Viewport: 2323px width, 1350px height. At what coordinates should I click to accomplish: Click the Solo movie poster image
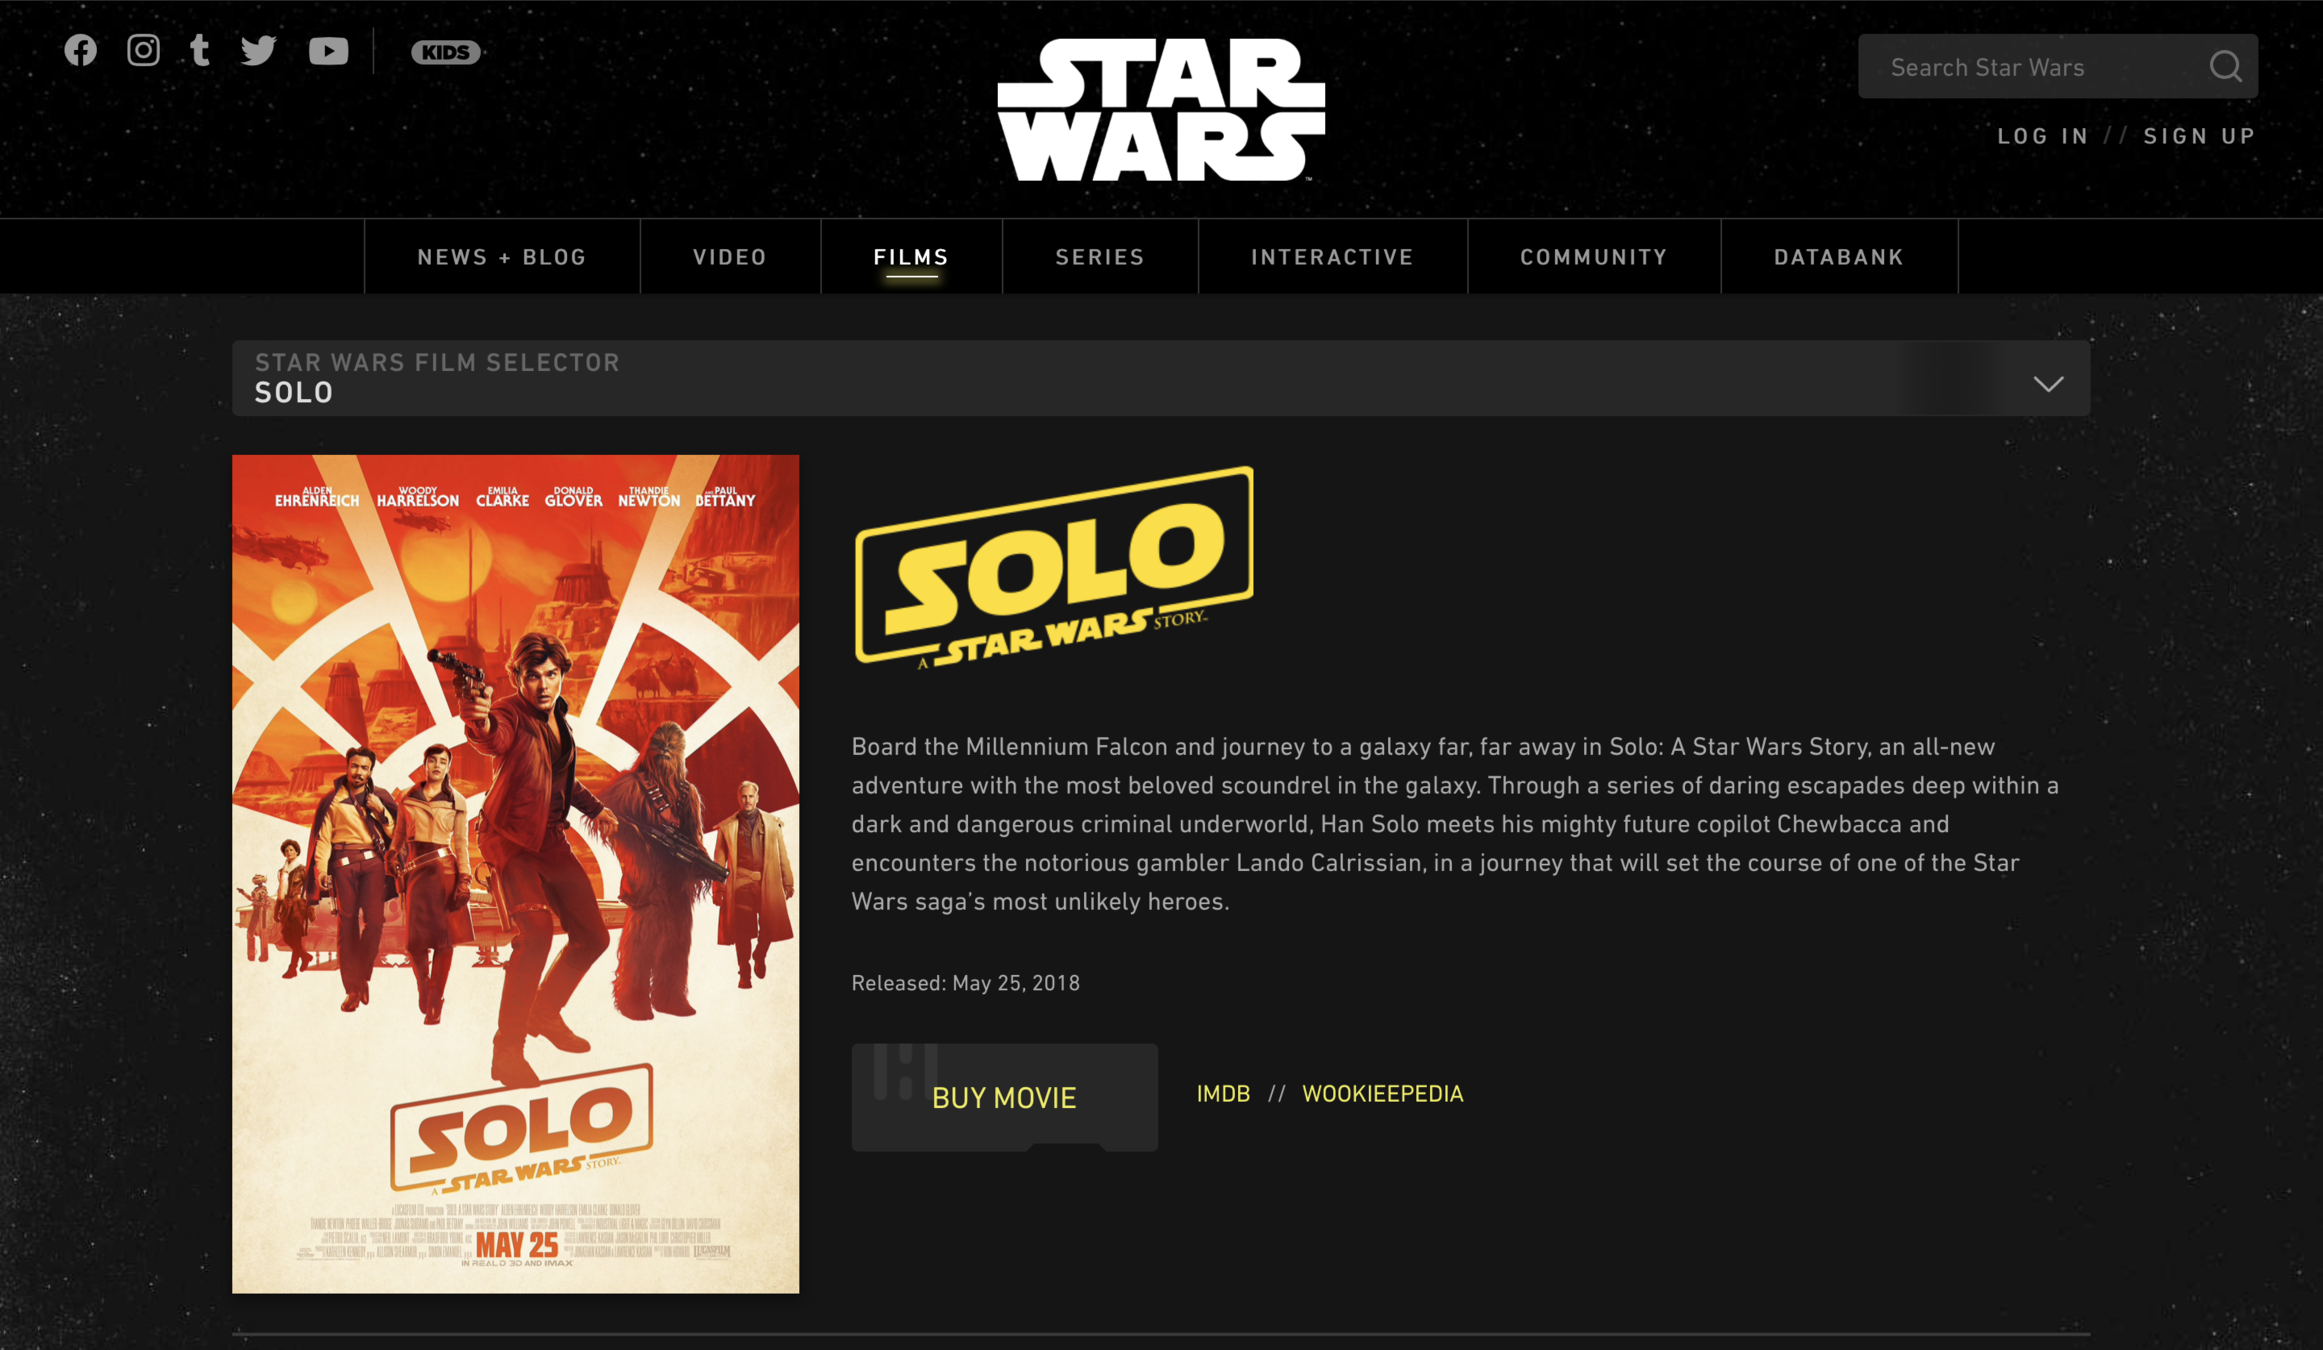[515, 873]
